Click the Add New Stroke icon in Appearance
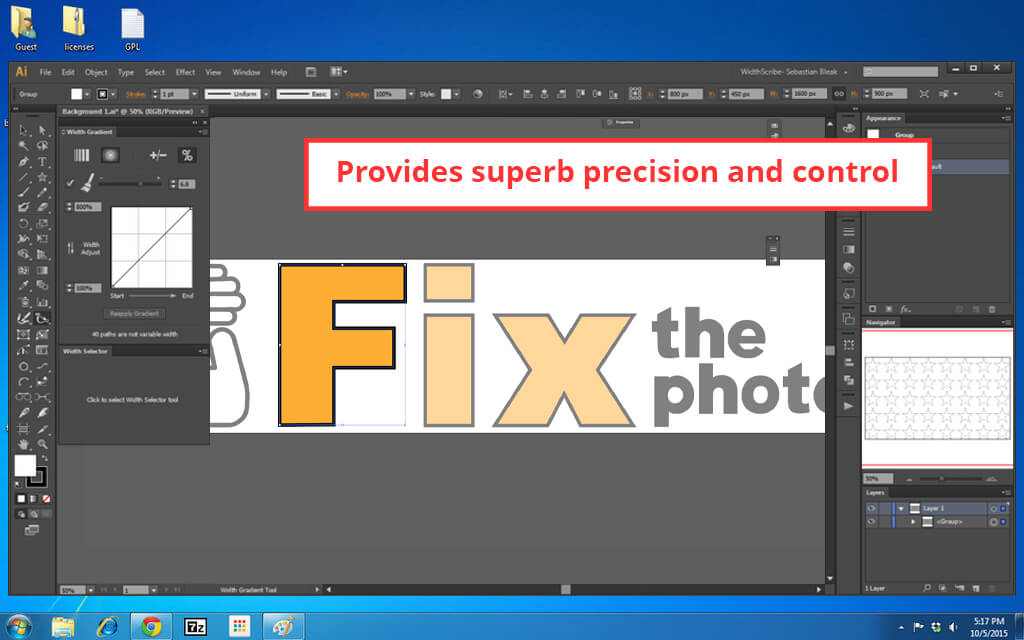The image size is (1024, 640). pos(872,309)
